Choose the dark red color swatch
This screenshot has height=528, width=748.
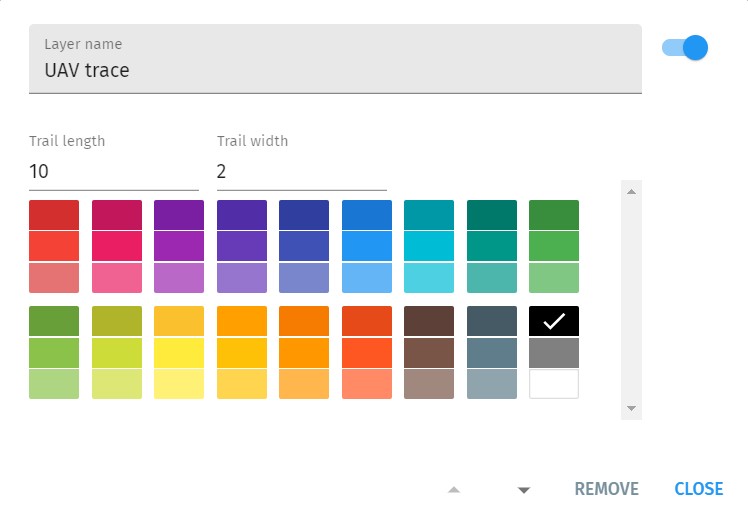tap(54, 215)
